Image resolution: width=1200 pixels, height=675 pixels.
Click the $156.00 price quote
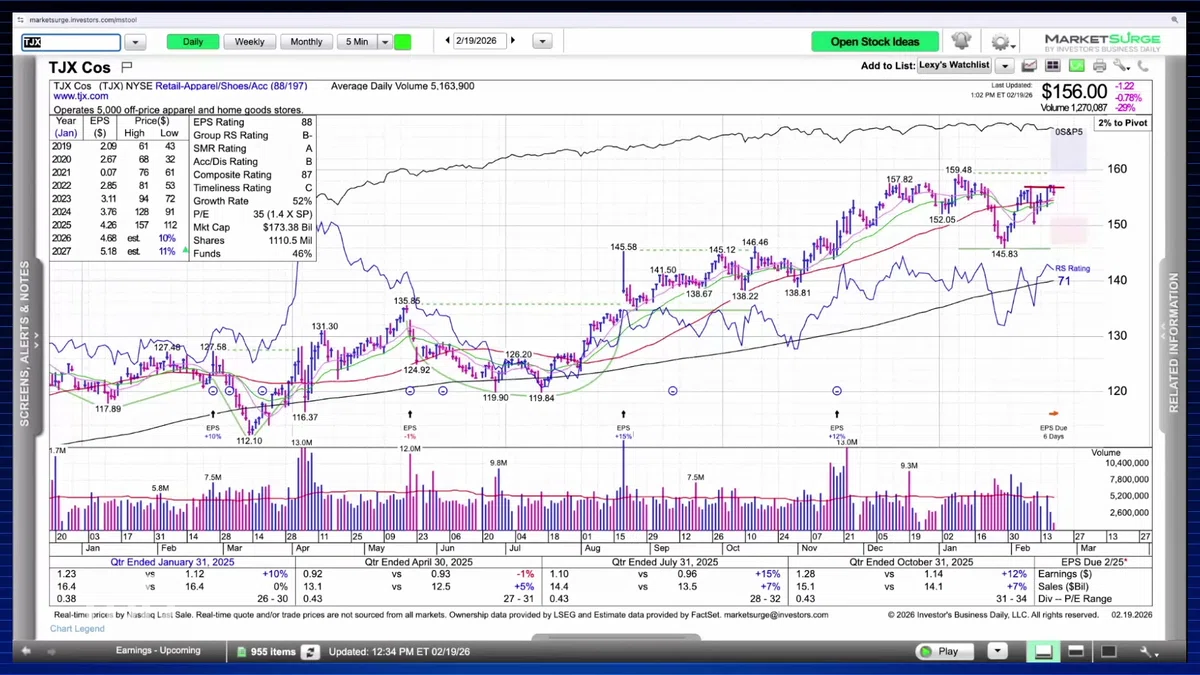coord(1074,92)
